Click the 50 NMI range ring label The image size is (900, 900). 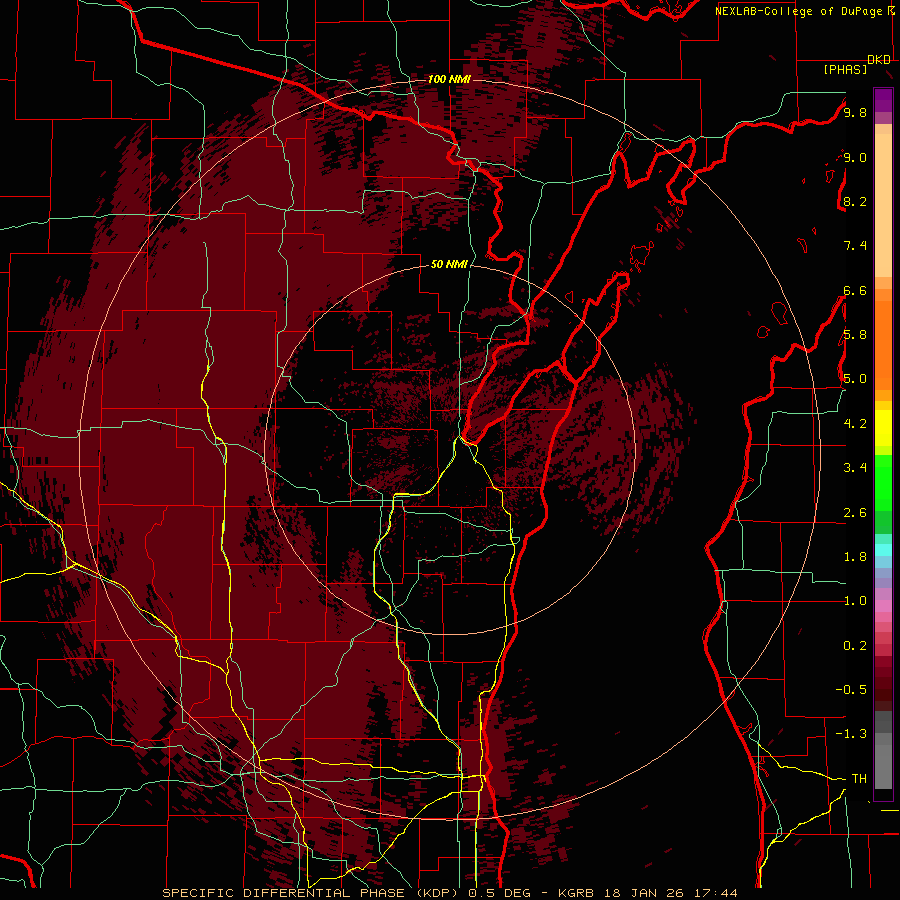(x=449, y=264)
